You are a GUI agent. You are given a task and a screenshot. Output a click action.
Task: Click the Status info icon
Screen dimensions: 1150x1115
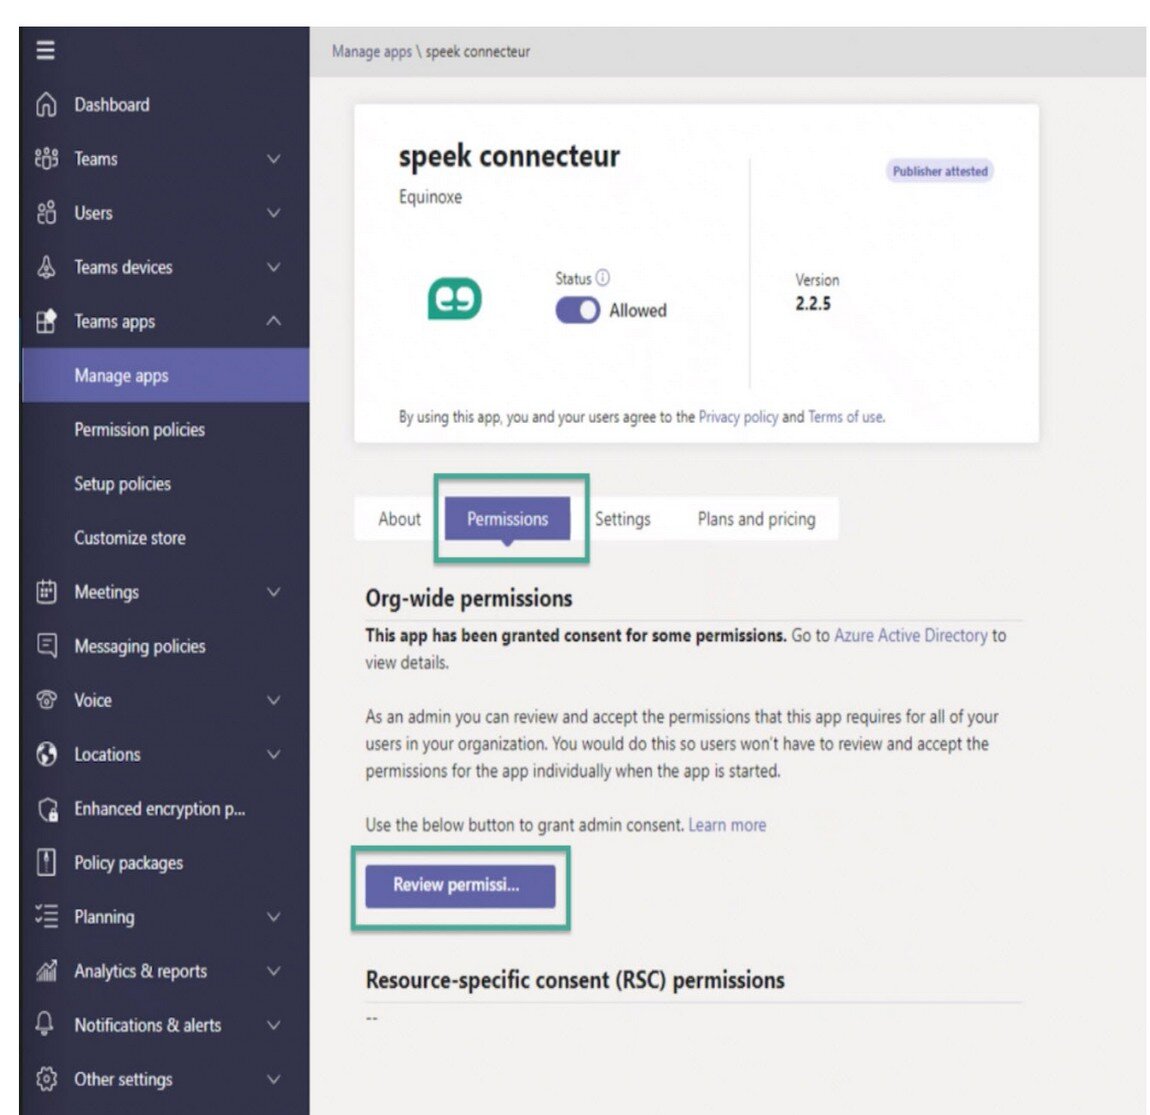point(603,277)
